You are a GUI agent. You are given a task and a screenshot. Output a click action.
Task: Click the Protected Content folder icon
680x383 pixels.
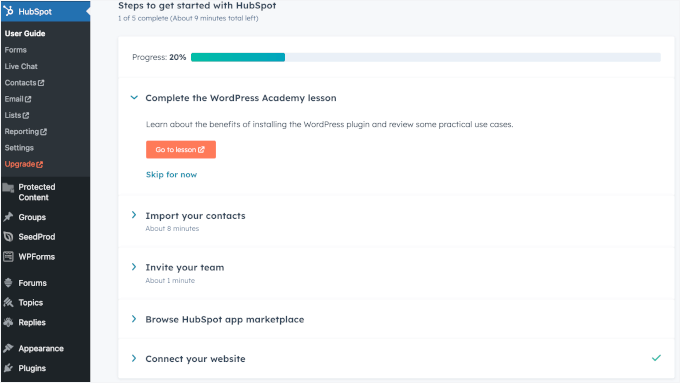click(8, 188)
